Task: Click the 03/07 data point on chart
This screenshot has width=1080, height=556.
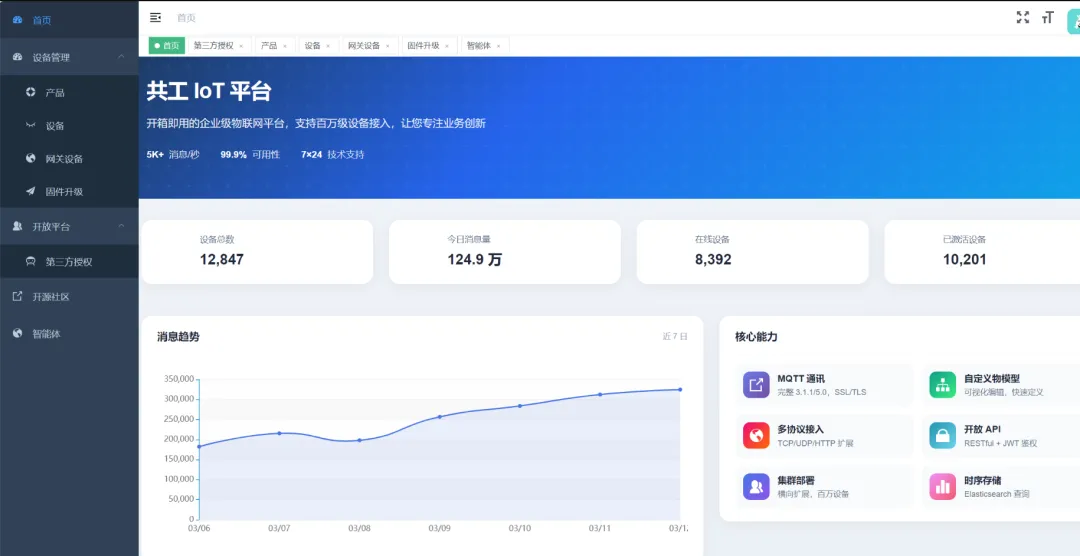Action: click(279, 433)
